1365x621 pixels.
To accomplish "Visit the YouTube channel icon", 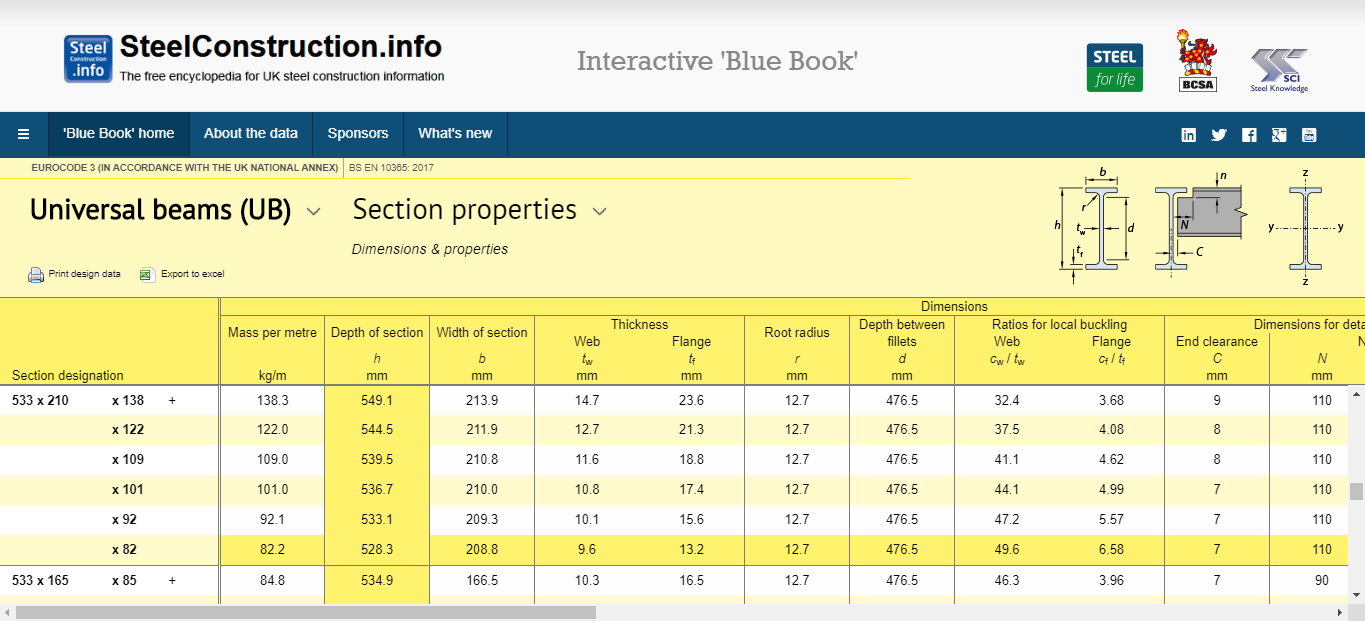I will point(1308,135).
